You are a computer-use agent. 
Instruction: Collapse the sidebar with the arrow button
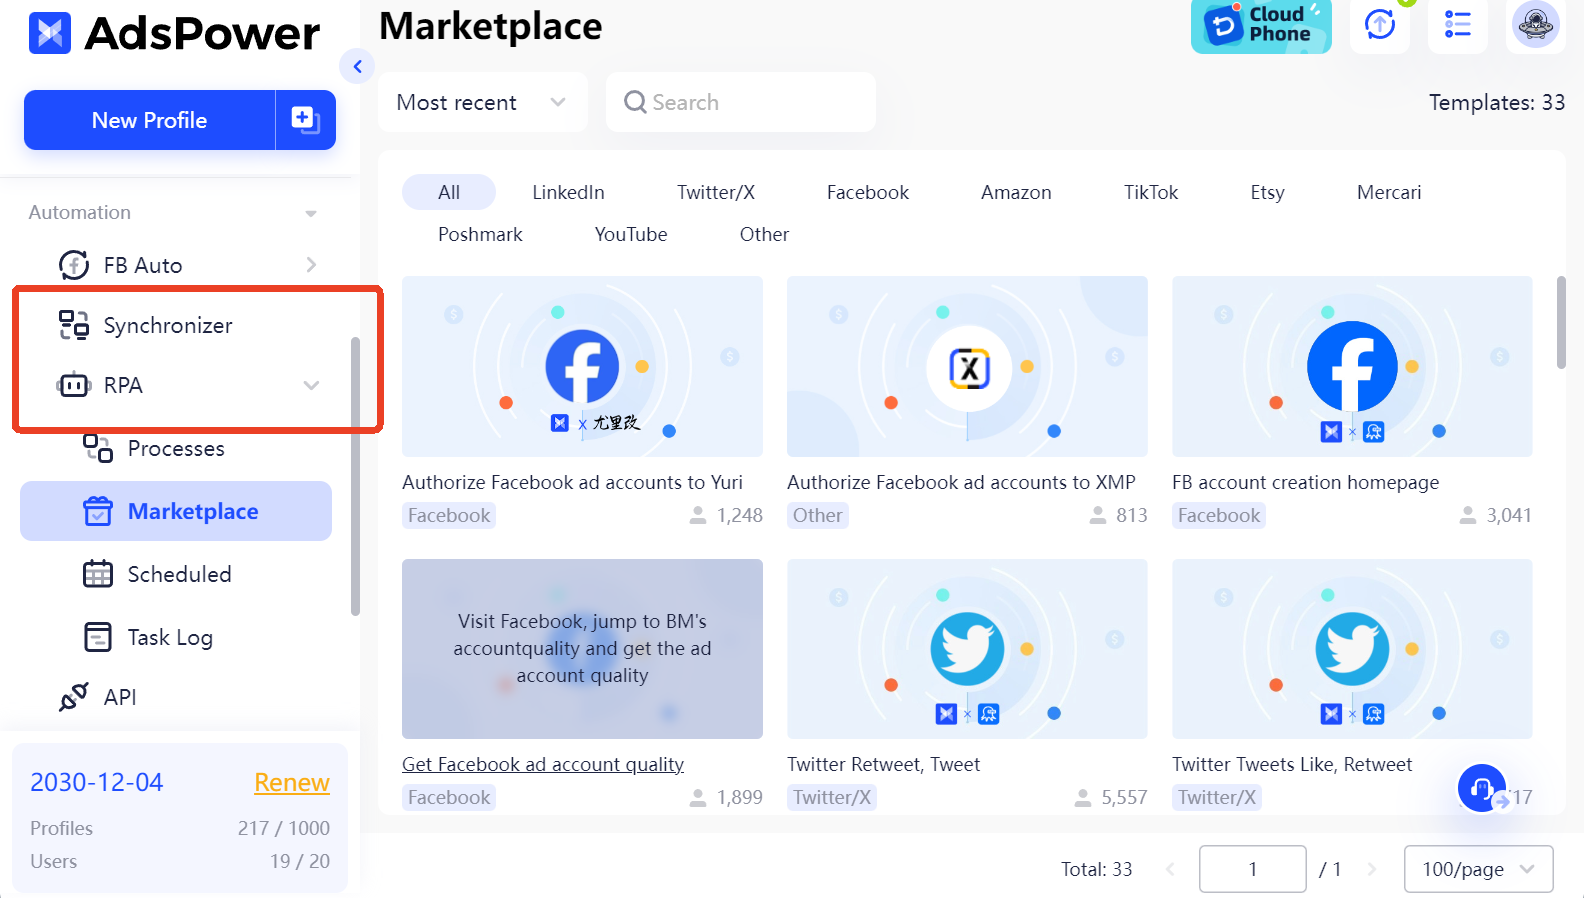click(357, 67)
